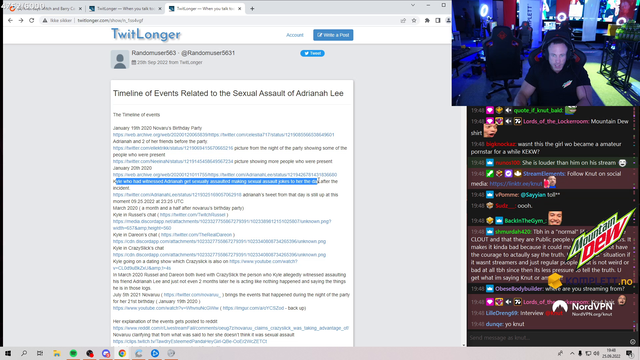Open the Chrome profile avatar menu
The image size is (640, 360).
tap(448, 20)
